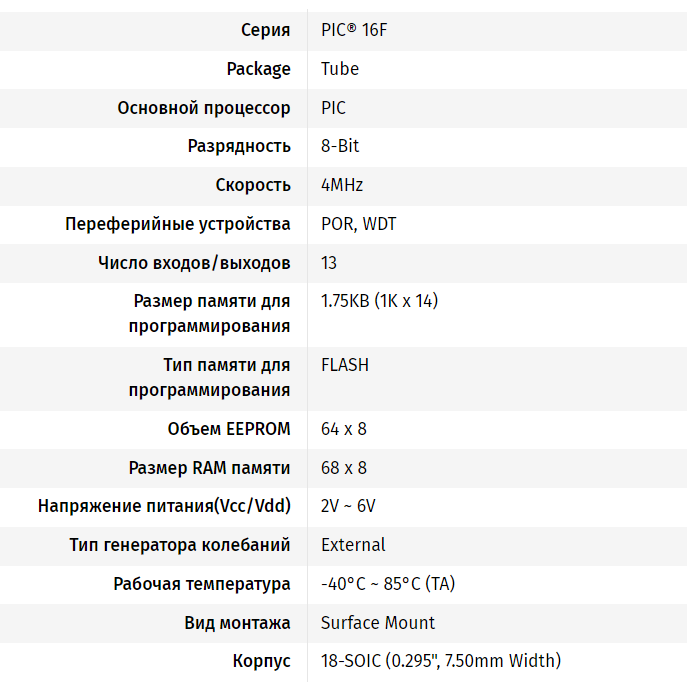Click the "Основной процессор" label

pos(204,108)
